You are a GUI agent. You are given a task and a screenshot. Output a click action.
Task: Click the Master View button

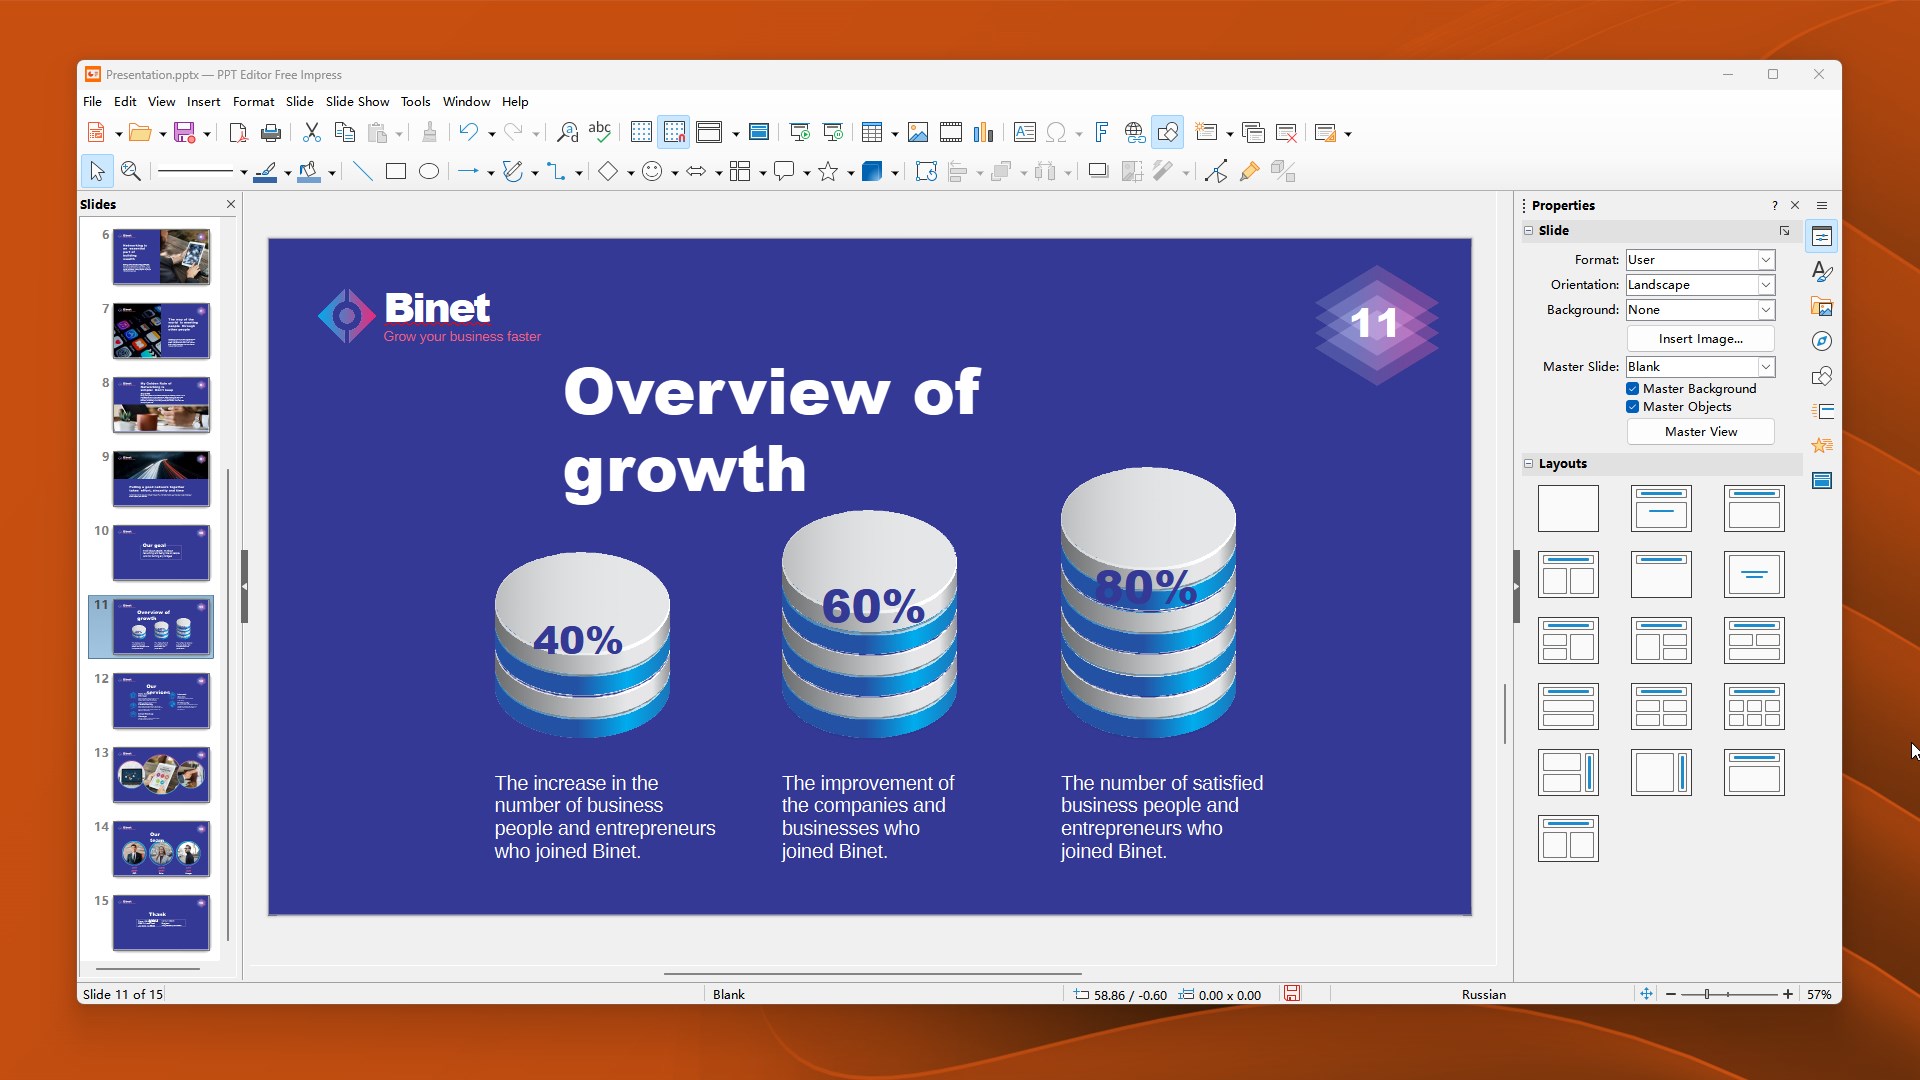[x=1700, y=432]
